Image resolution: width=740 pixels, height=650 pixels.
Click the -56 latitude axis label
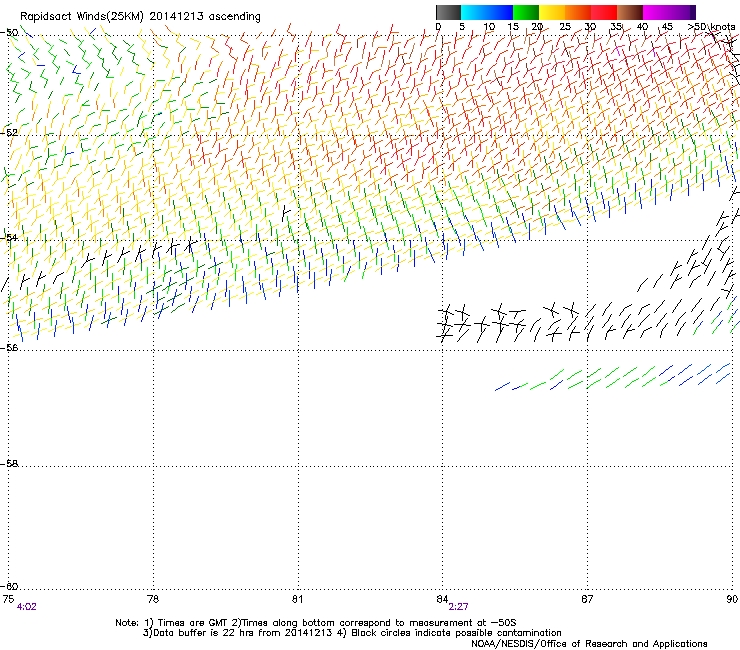pos(9,347)
